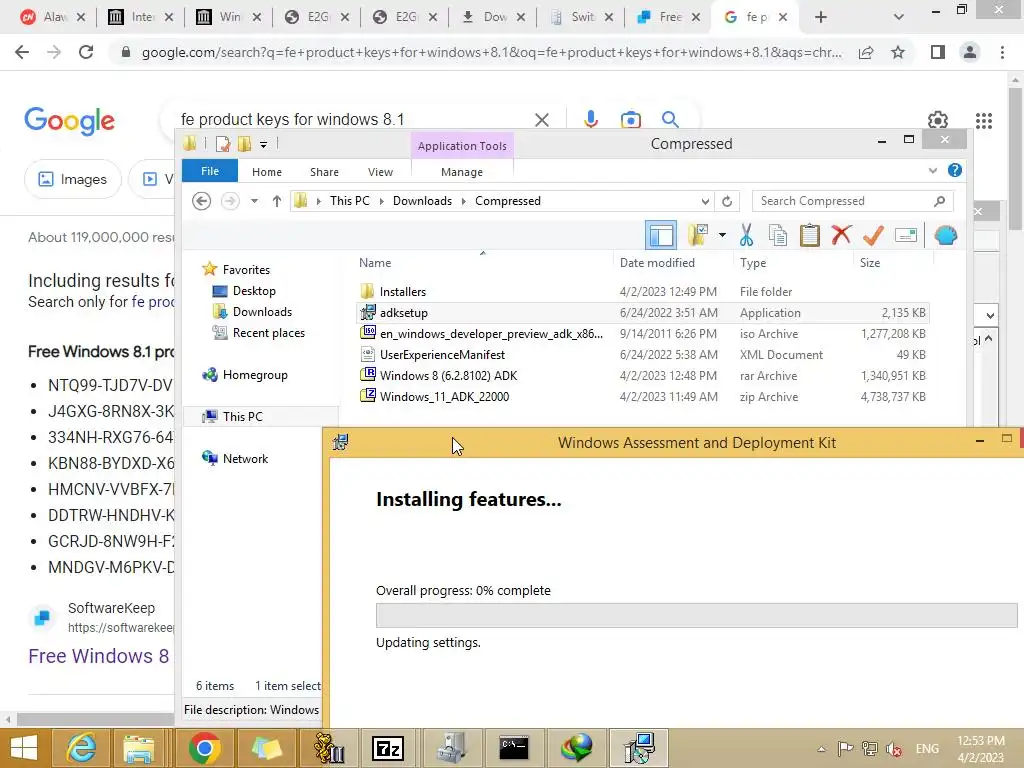
Task: Open folder options dropdown arrow in toolbar
Action: 722,235
